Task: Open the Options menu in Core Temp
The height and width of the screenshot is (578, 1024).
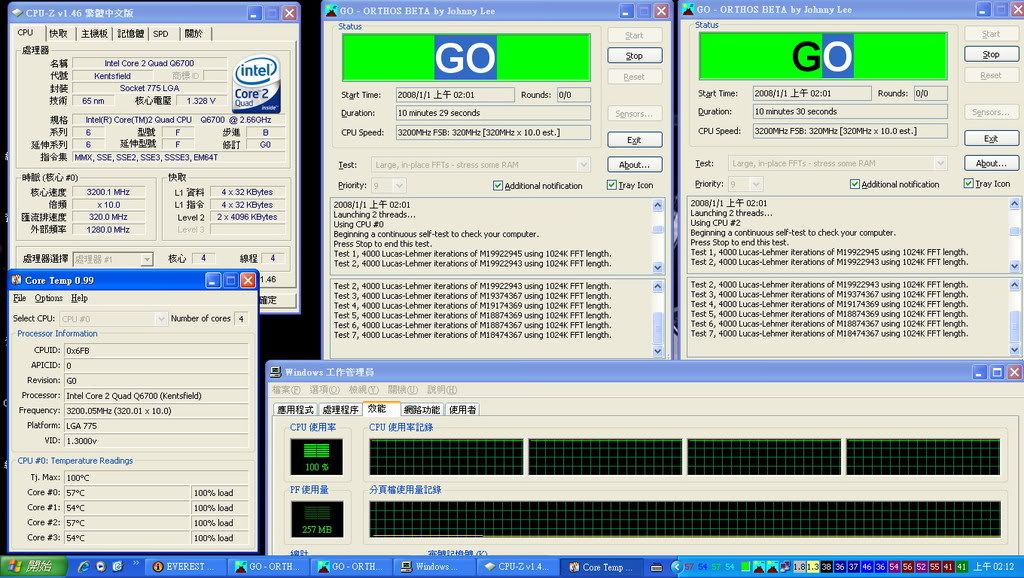Action: coord(48,298)
